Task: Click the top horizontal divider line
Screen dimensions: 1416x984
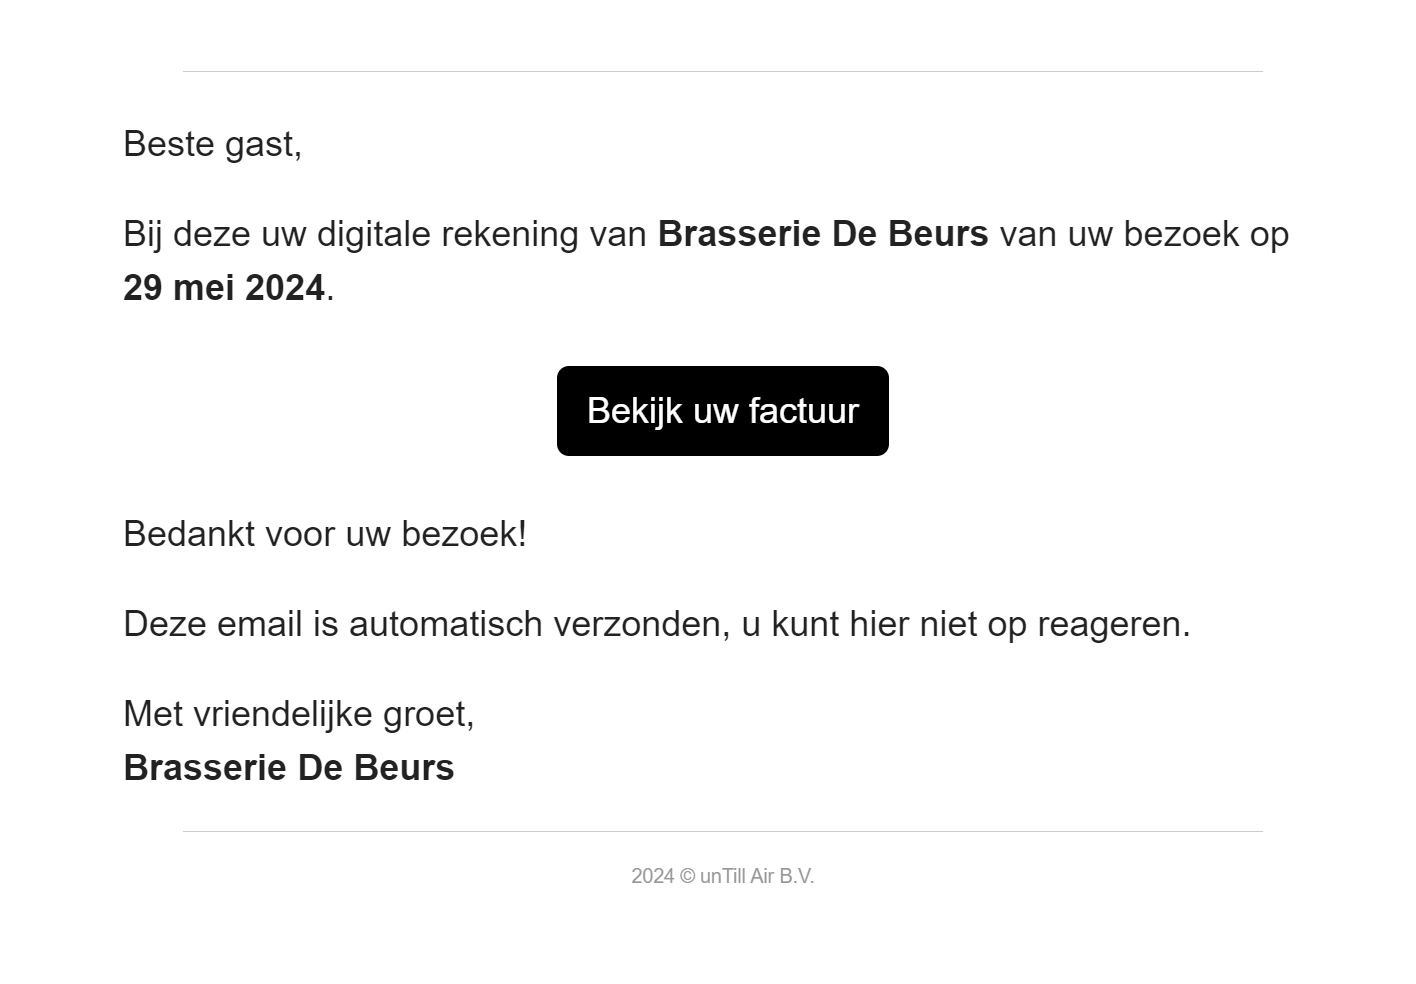Action: pos(722,72)
